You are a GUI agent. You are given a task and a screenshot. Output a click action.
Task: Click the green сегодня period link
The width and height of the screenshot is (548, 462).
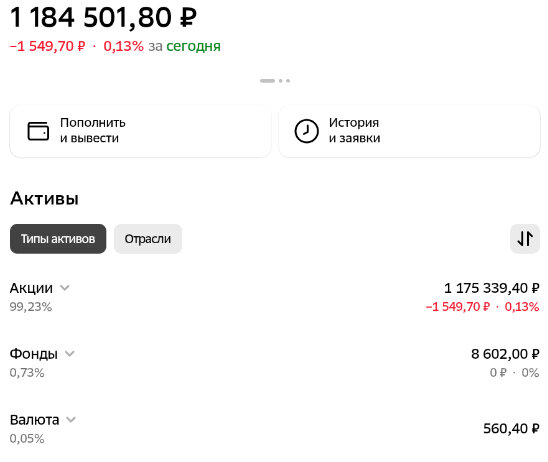[193, 46]
